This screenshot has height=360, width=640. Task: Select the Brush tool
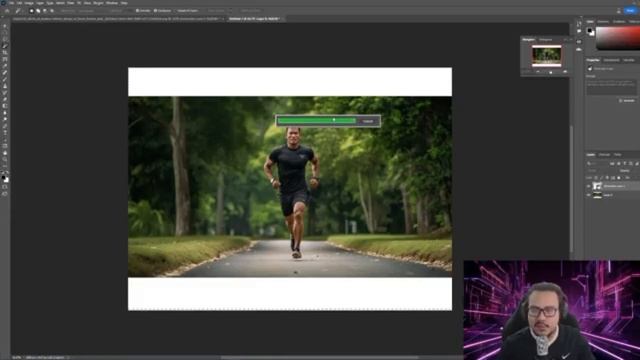[x=5, y=79]
